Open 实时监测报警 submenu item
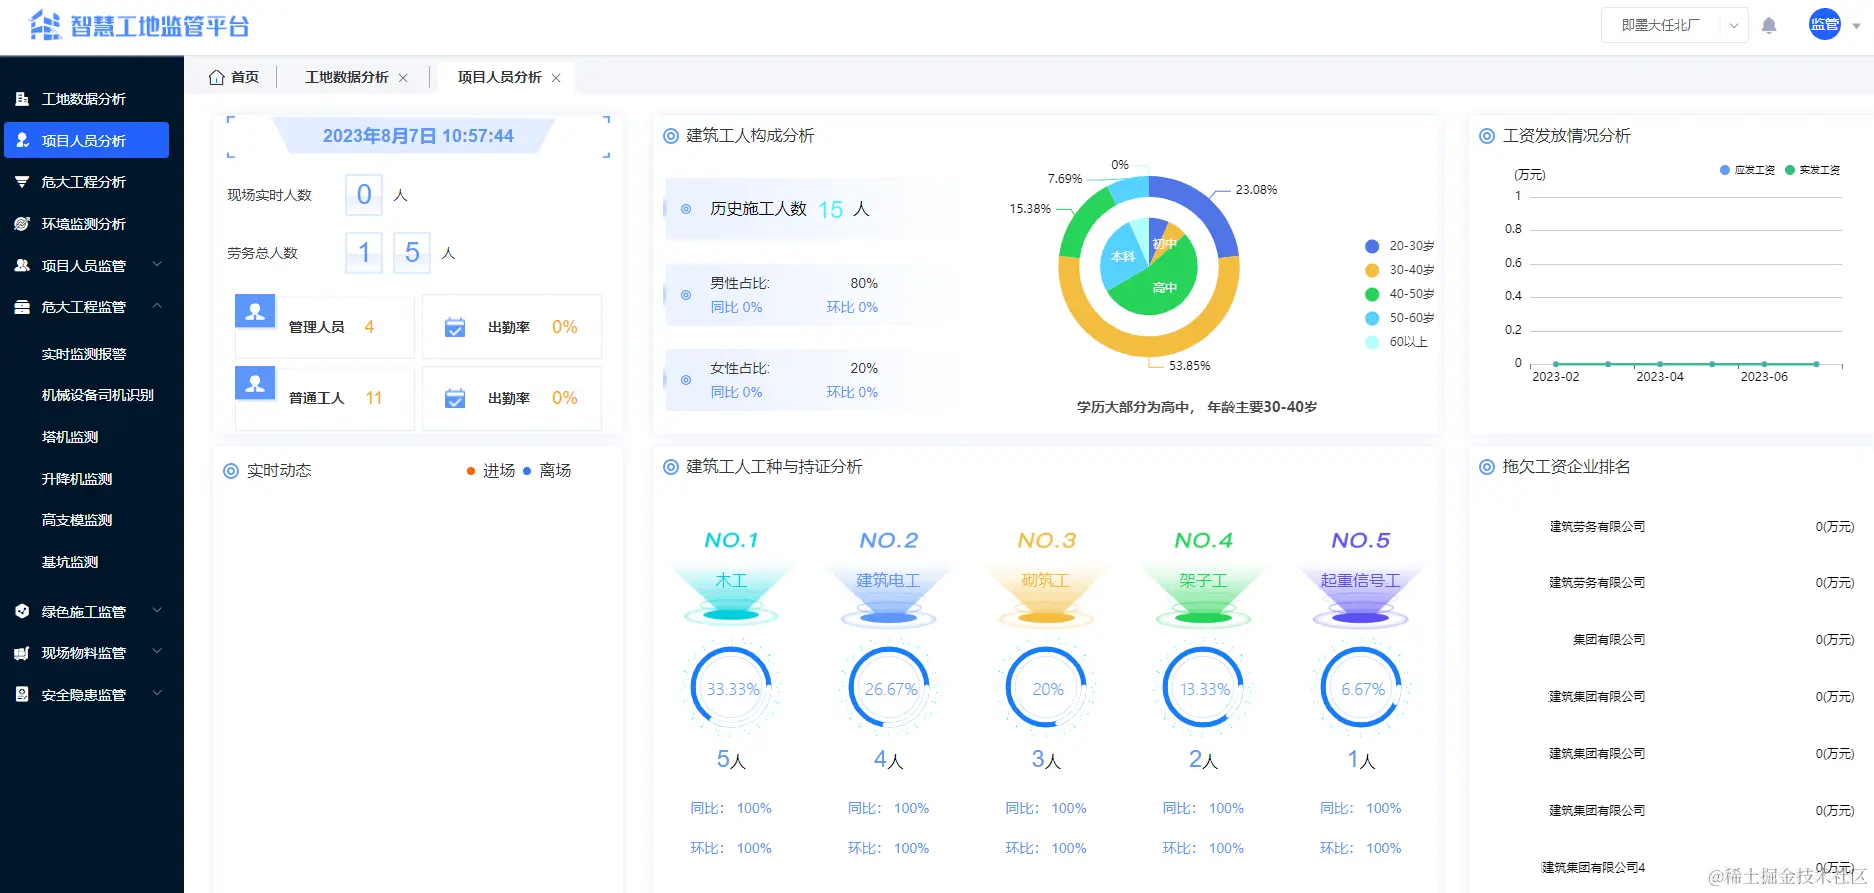Image resolution: width=1874 pixels, height=893 pixels. [x=86, y=354]
